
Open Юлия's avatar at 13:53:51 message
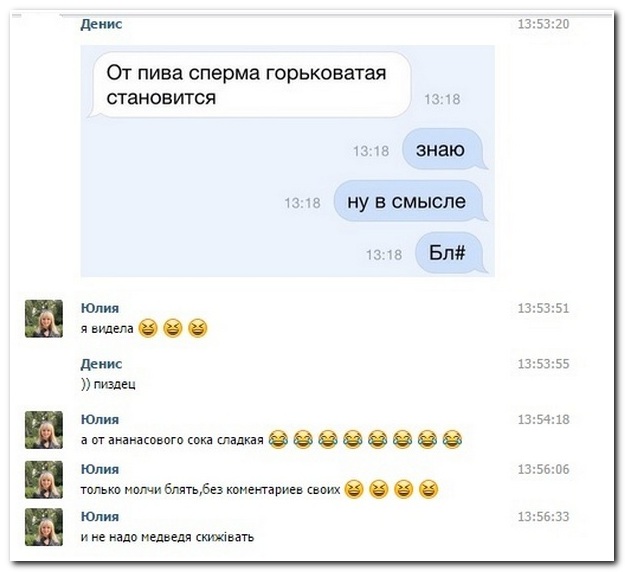pos(44,318)
